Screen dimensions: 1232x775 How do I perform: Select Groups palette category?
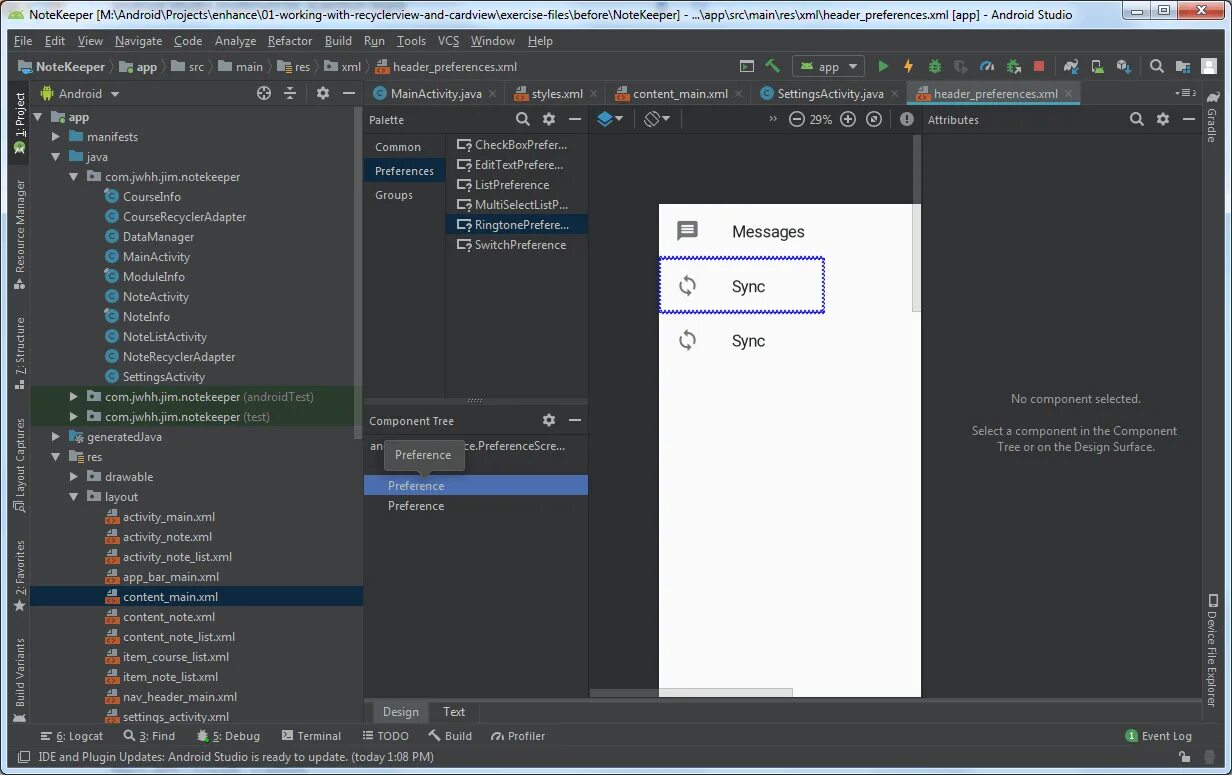pyautogui.click(x=394, y=195)
